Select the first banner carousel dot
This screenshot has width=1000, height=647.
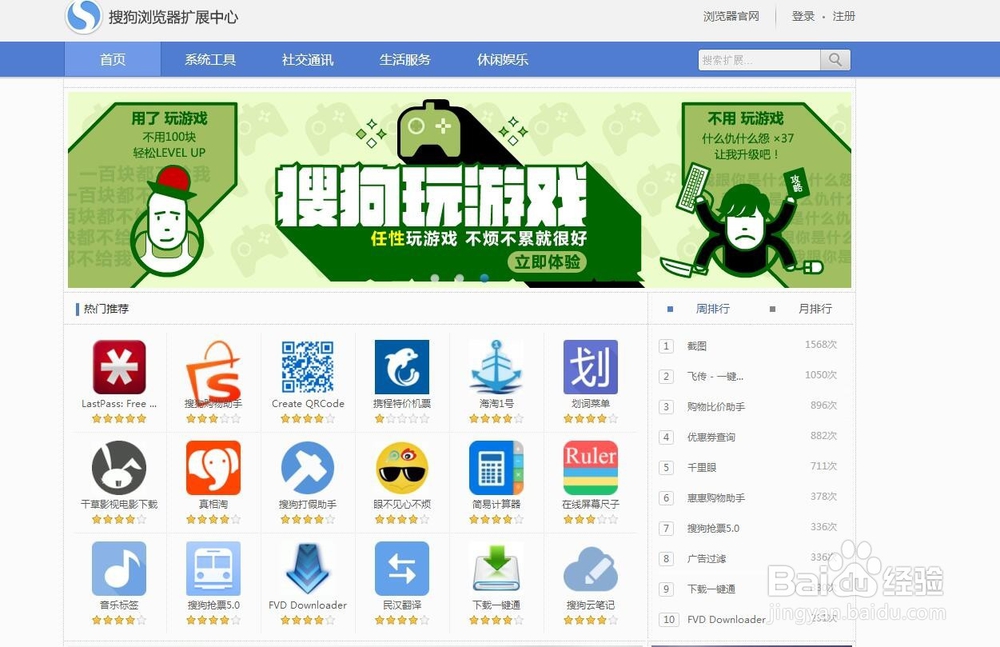435,278
